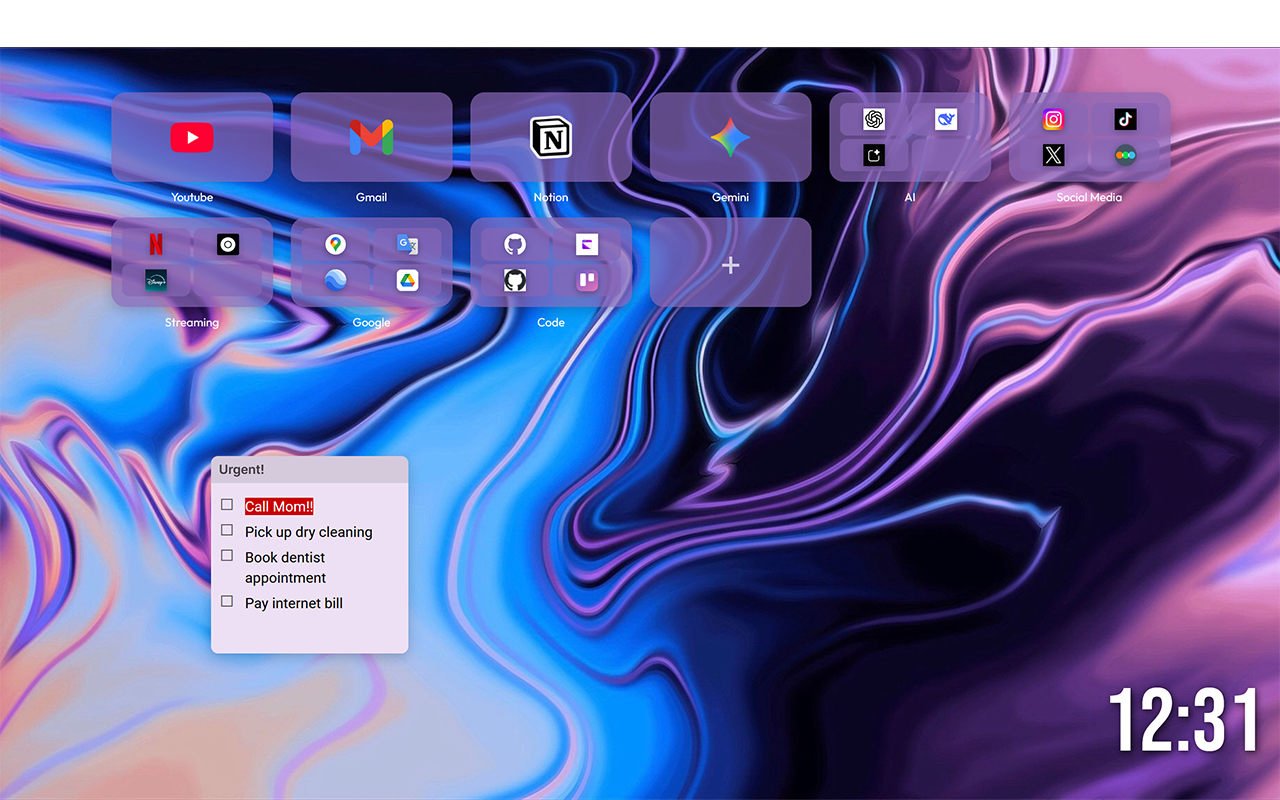Mark Pay internet bill as done
Image resolution: width=1280 pixels, height=800 pixels.
227,601
